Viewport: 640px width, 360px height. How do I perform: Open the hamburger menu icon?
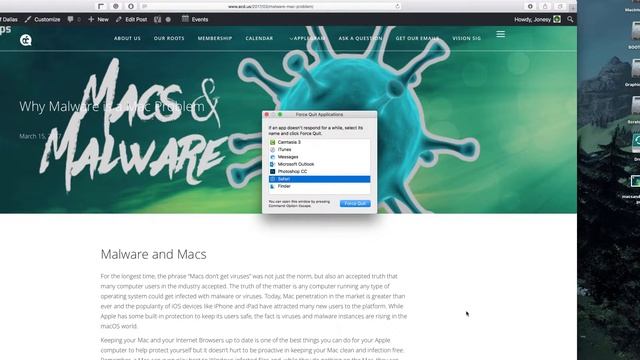click(x=500, y=34)
